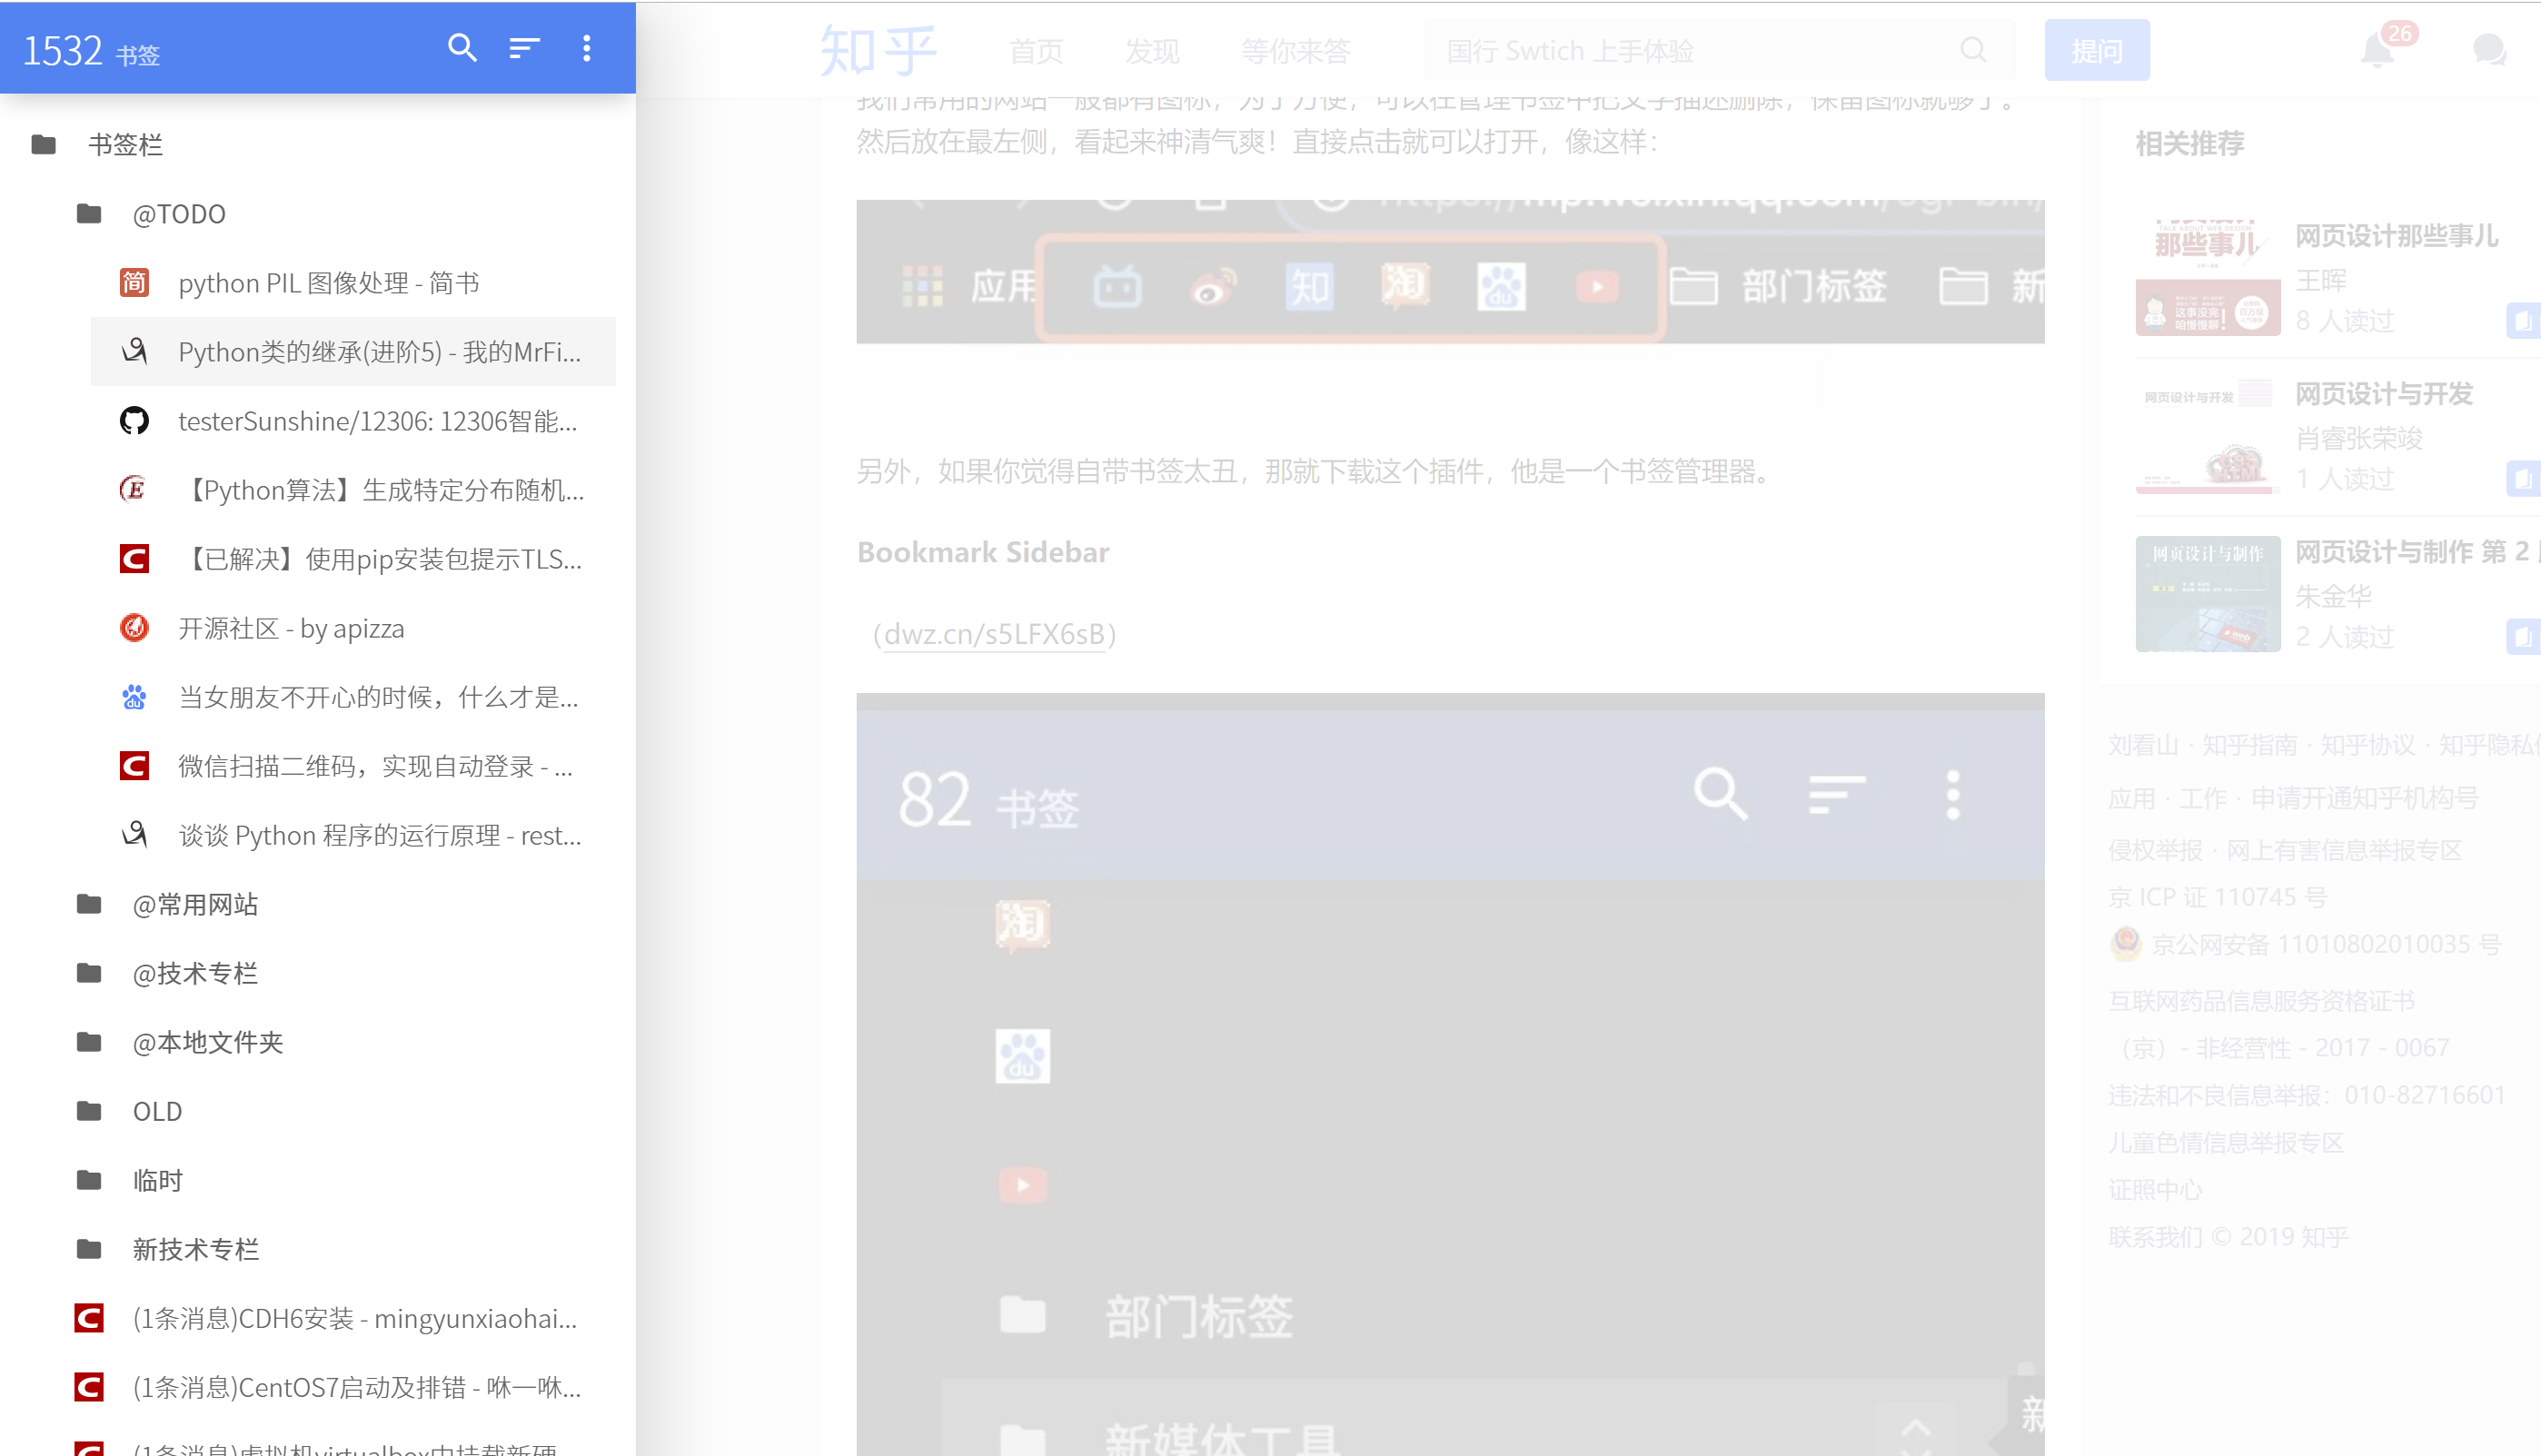Click 网页设计那些事儿 book cover thumbnail

tap(2208, 277)
